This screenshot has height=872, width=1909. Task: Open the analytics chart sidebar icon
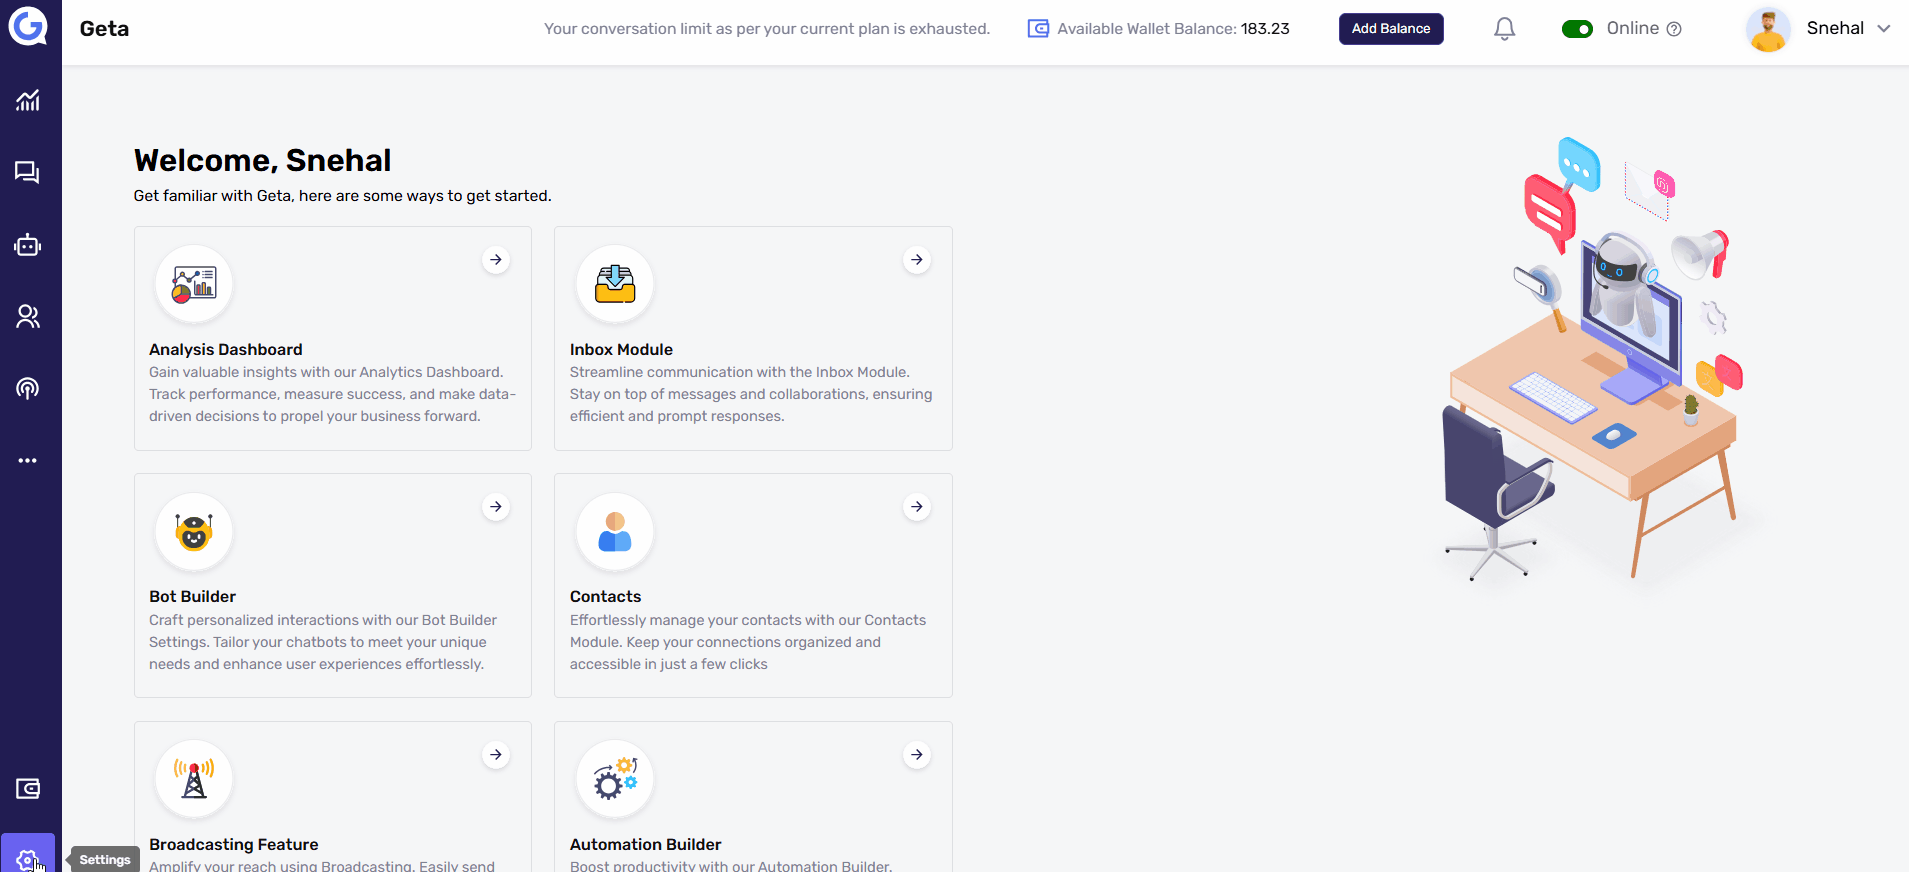tap(28, 100)
